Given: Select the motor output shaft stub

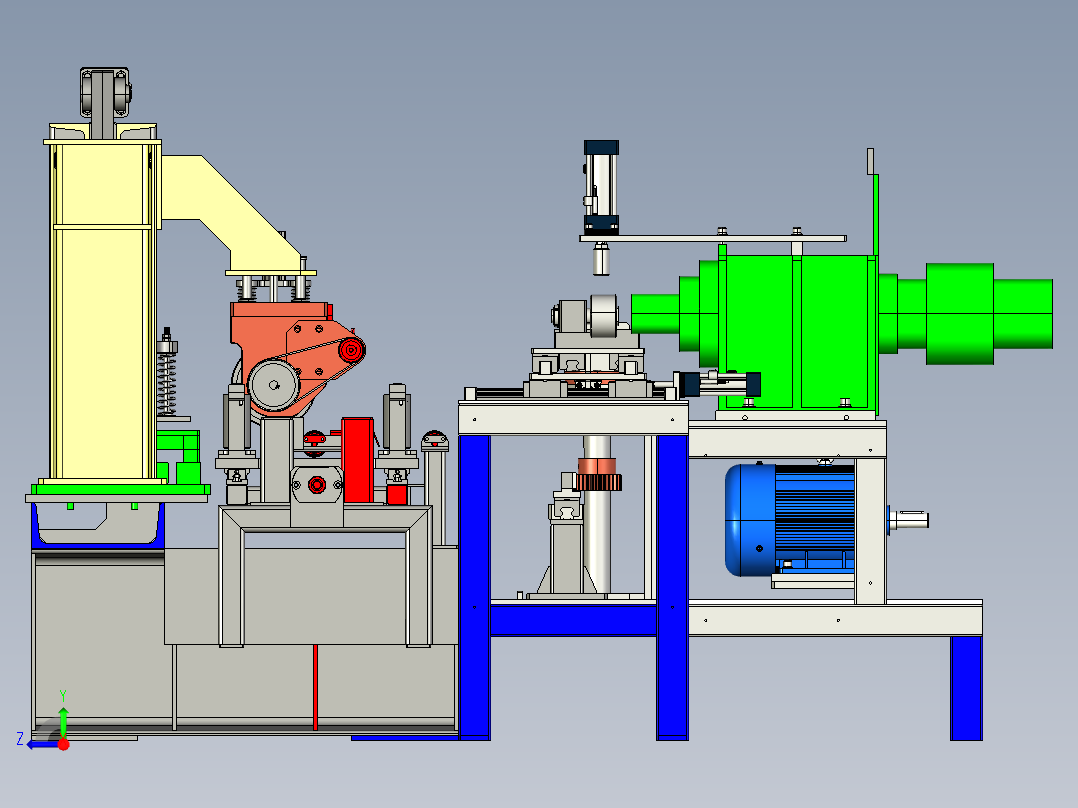Looking at the screenshot, I should (x=909, y=520).
